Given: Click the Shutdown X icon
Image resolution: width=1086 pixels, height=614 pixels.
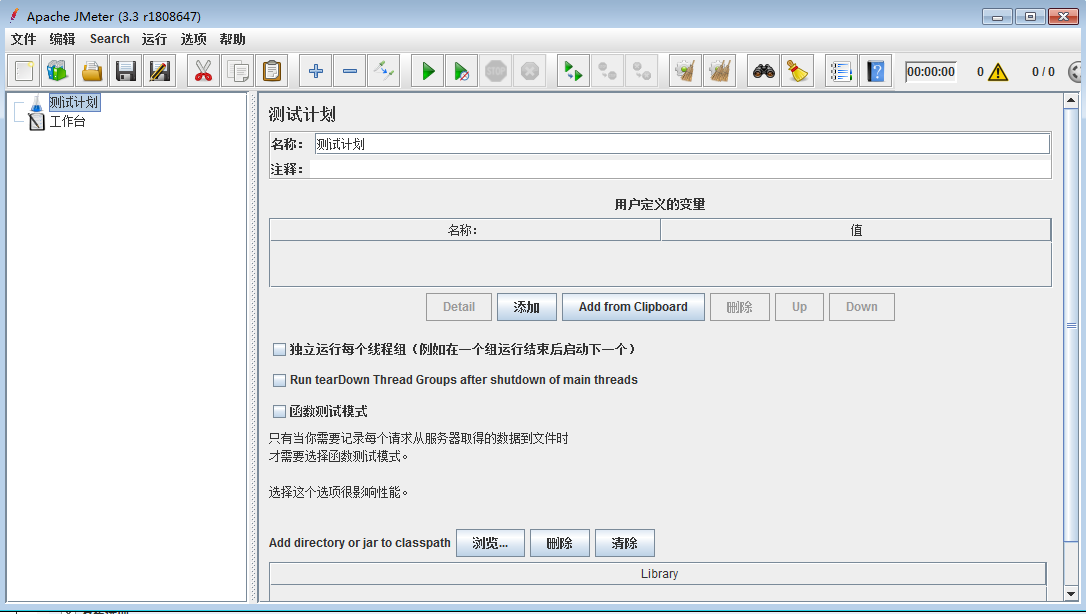Looking at the screenshot, I should [x=530, y=71].
